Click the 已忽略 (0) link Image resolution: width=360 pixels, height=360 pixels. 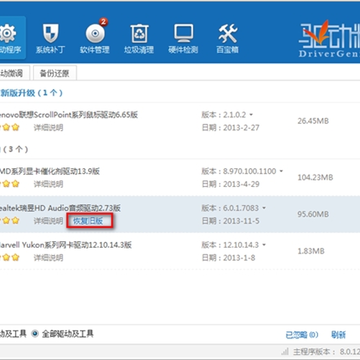coord(302,335)
